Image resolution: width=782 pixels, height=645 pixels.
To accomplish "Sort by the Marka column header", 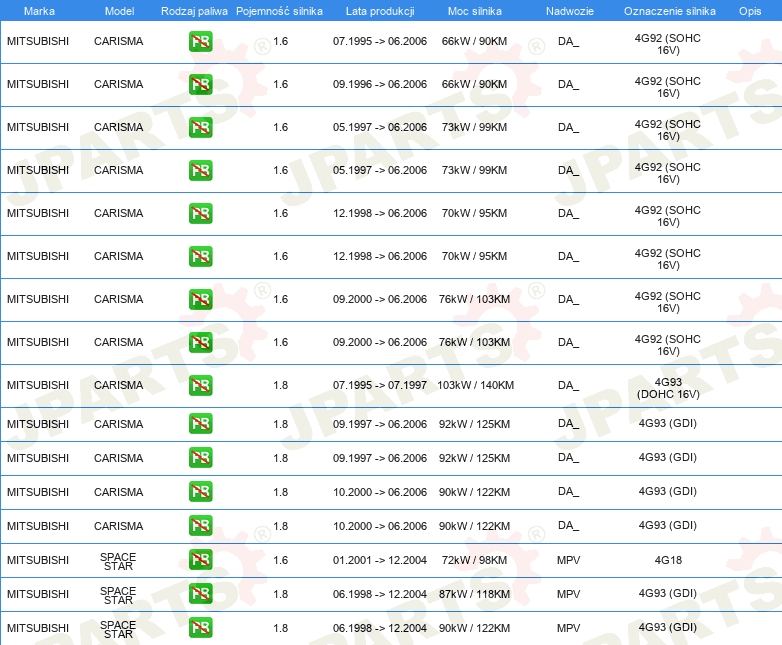I will pos(39,11).
